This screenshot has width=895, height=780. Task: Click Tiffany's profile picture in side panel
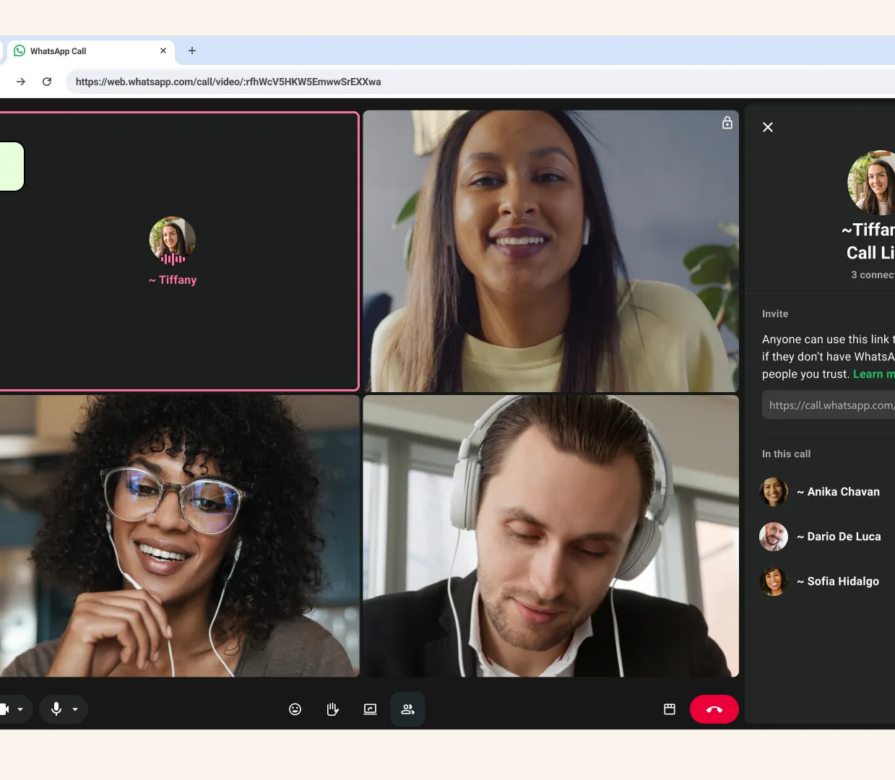coord(871,183)
